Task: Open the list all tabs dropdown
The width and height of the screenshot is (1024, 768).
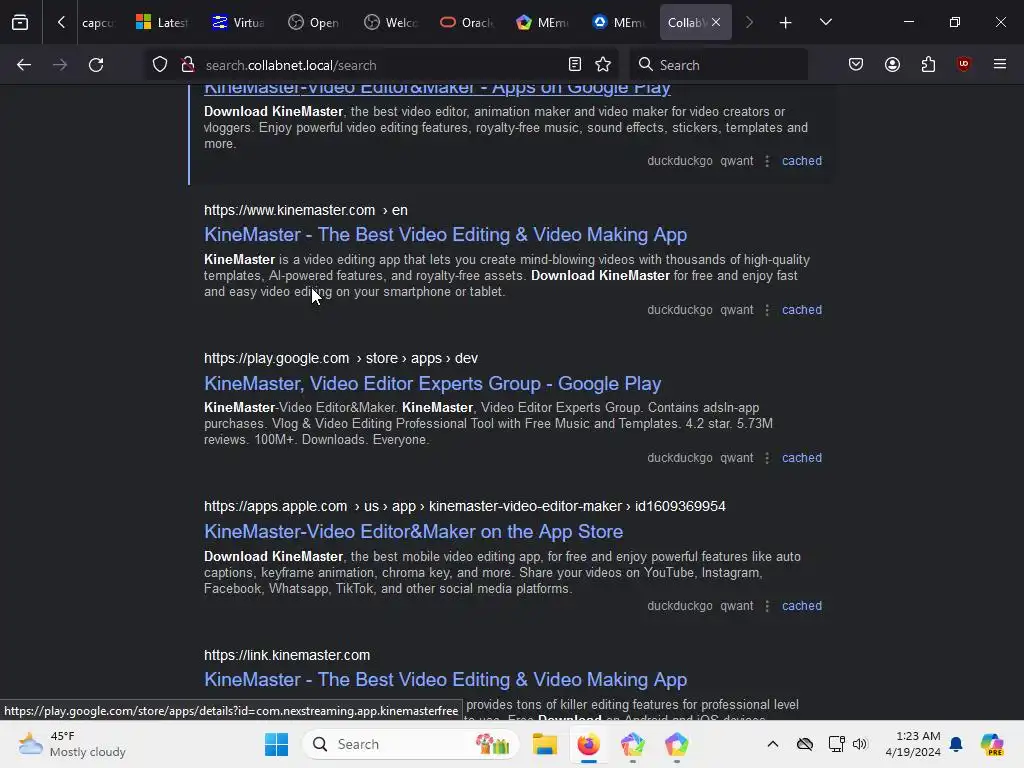Action: point(825,22)
